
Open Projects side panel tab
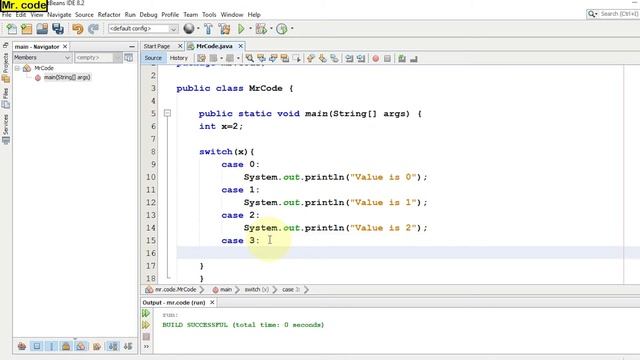click(6, 63)
